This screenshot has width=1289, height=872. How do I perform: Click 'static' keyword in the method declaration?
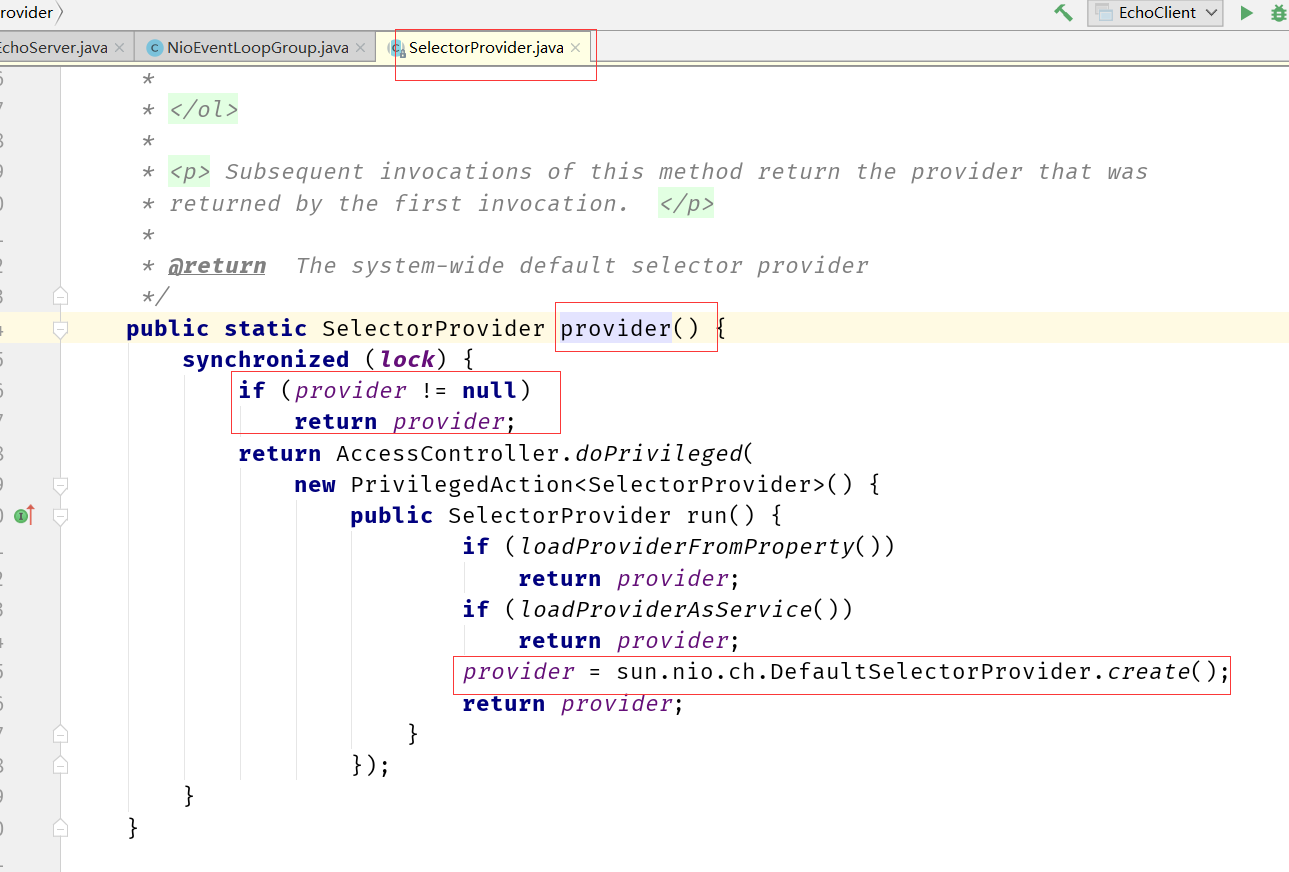pos(265,328)
